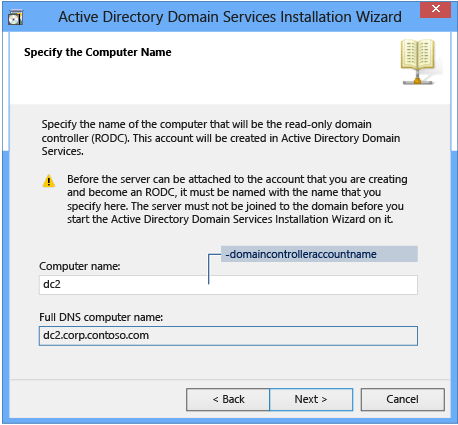Click the Next > button
Screen dimensions: 458x425
tap(311, 399)
